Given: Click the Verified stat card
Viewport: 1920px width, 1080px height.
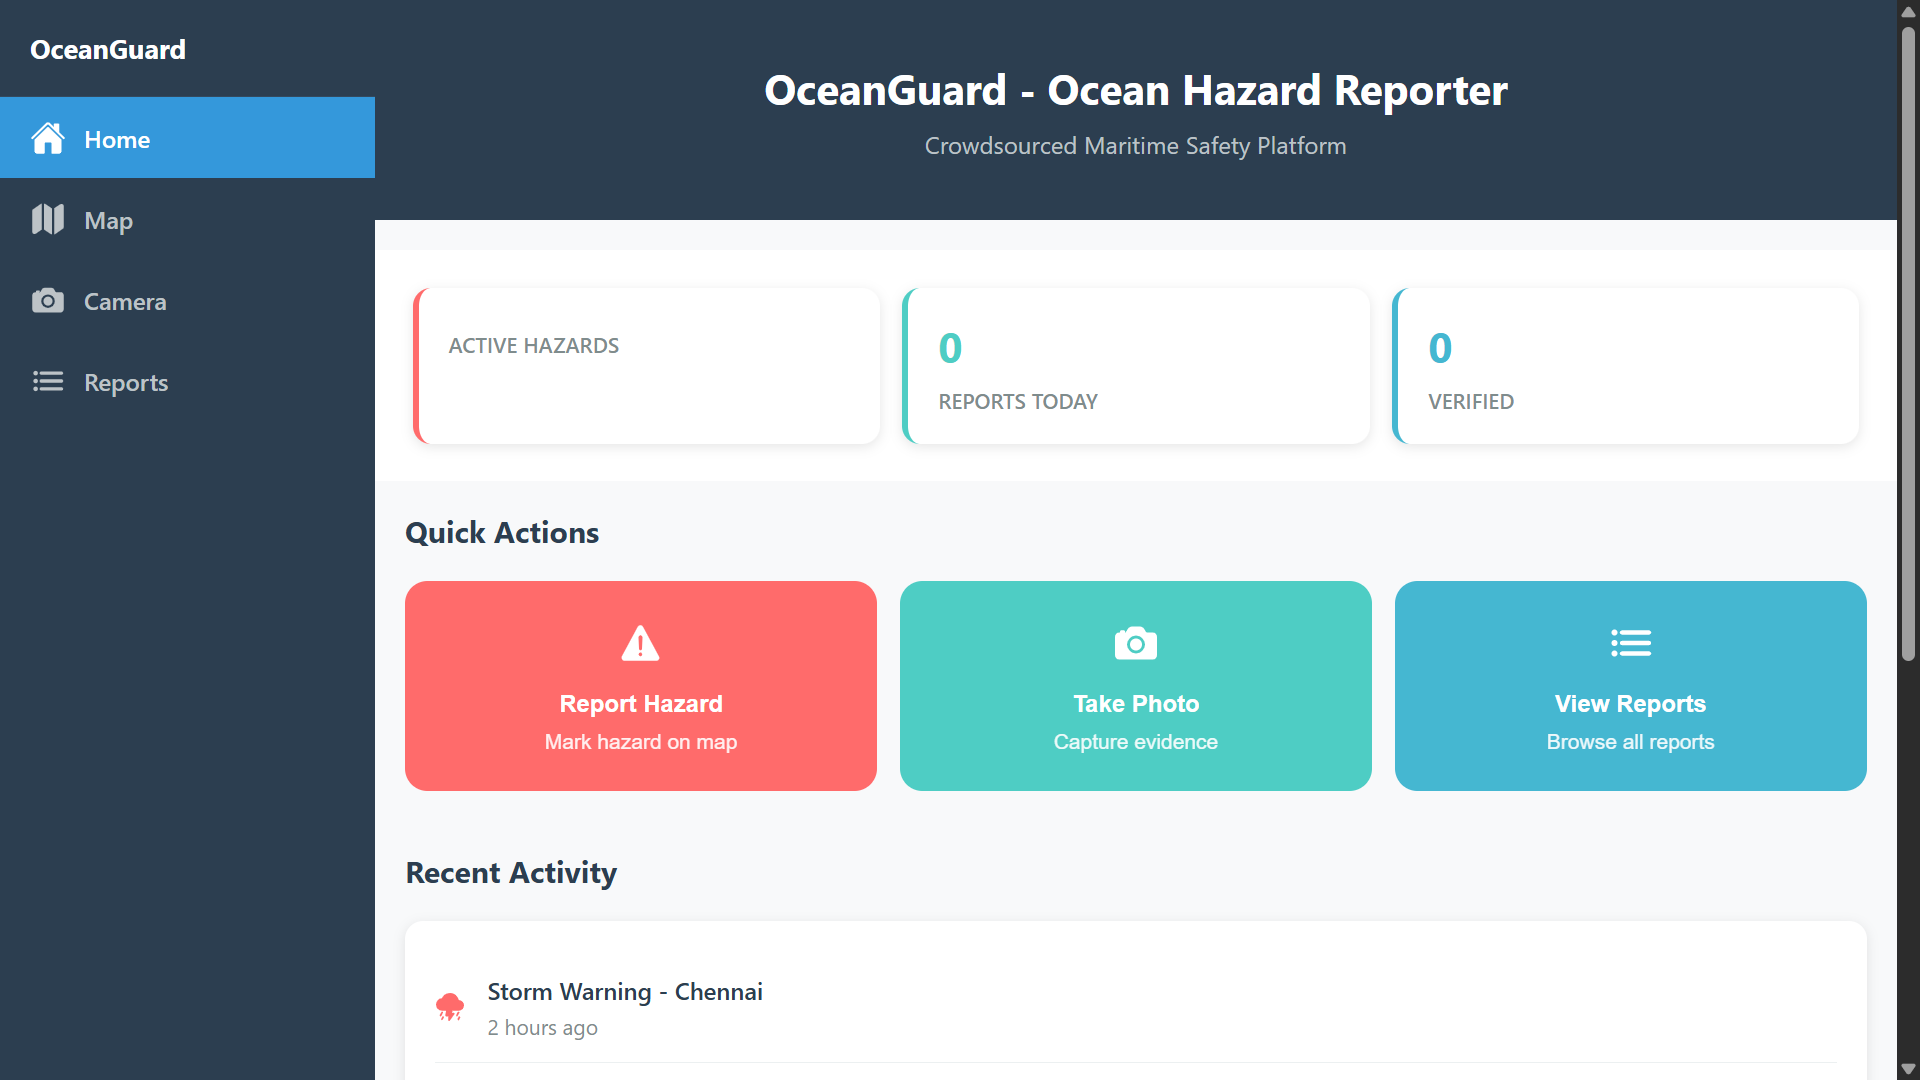Looking at the screenshot, I should click(x=1626, y=366).
